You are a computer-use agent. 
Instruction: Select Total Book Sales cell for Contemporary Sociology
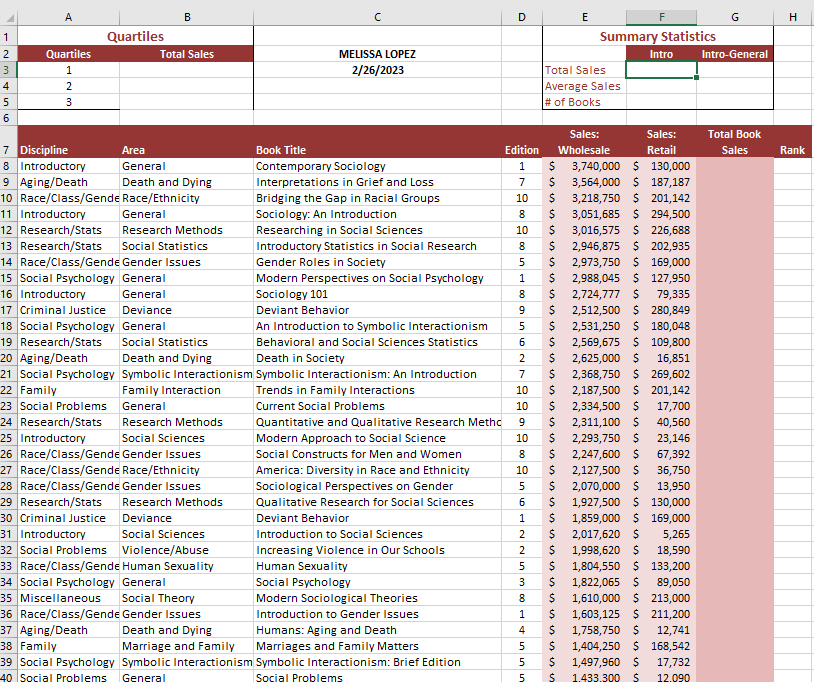(x=735, y=166)
